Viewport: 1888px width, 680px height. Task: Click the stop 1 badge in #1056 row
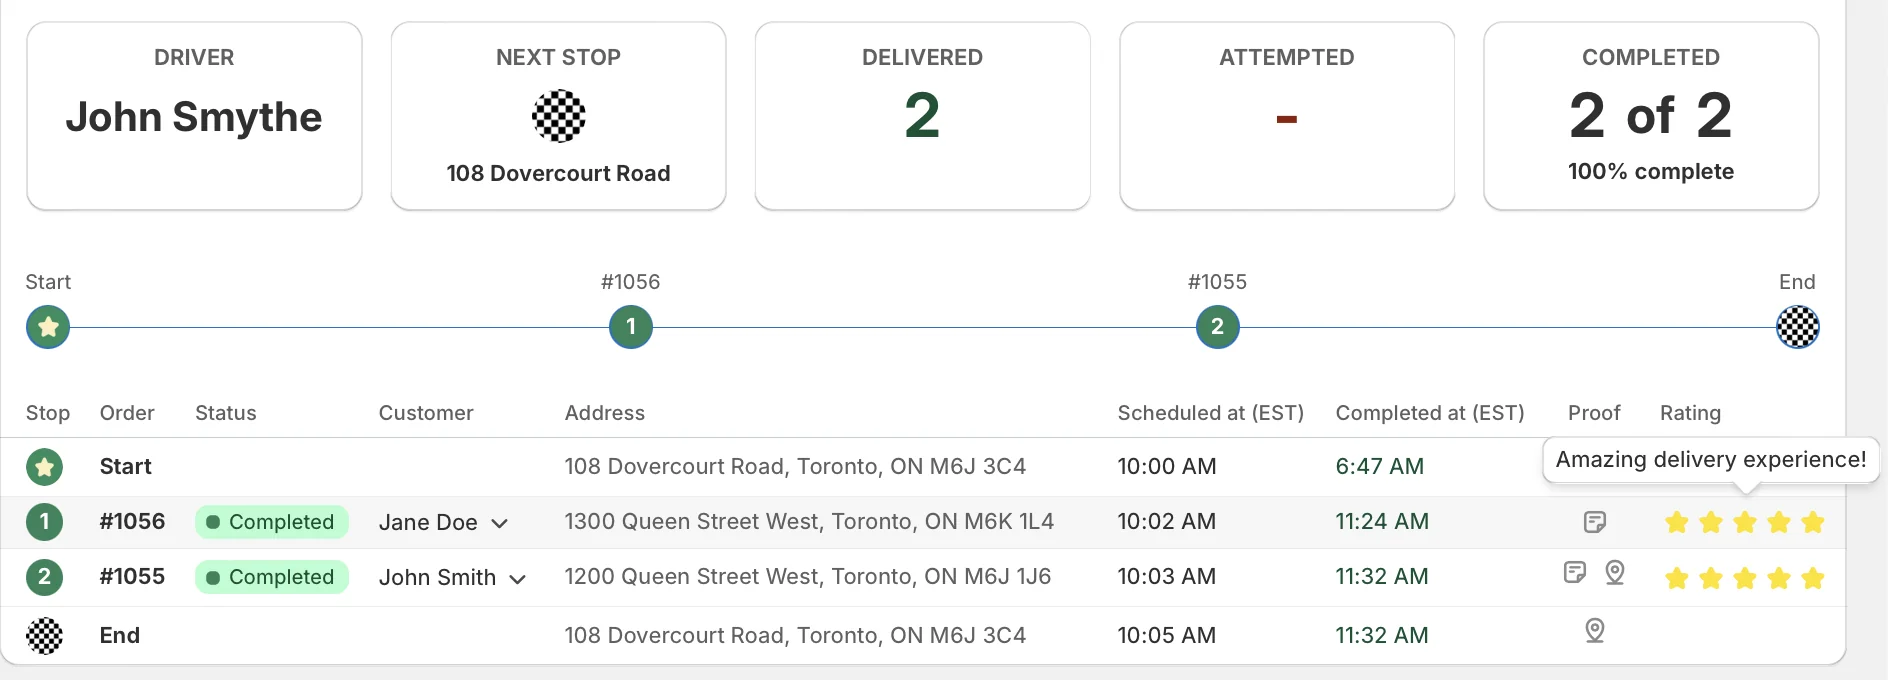point(44,521)
